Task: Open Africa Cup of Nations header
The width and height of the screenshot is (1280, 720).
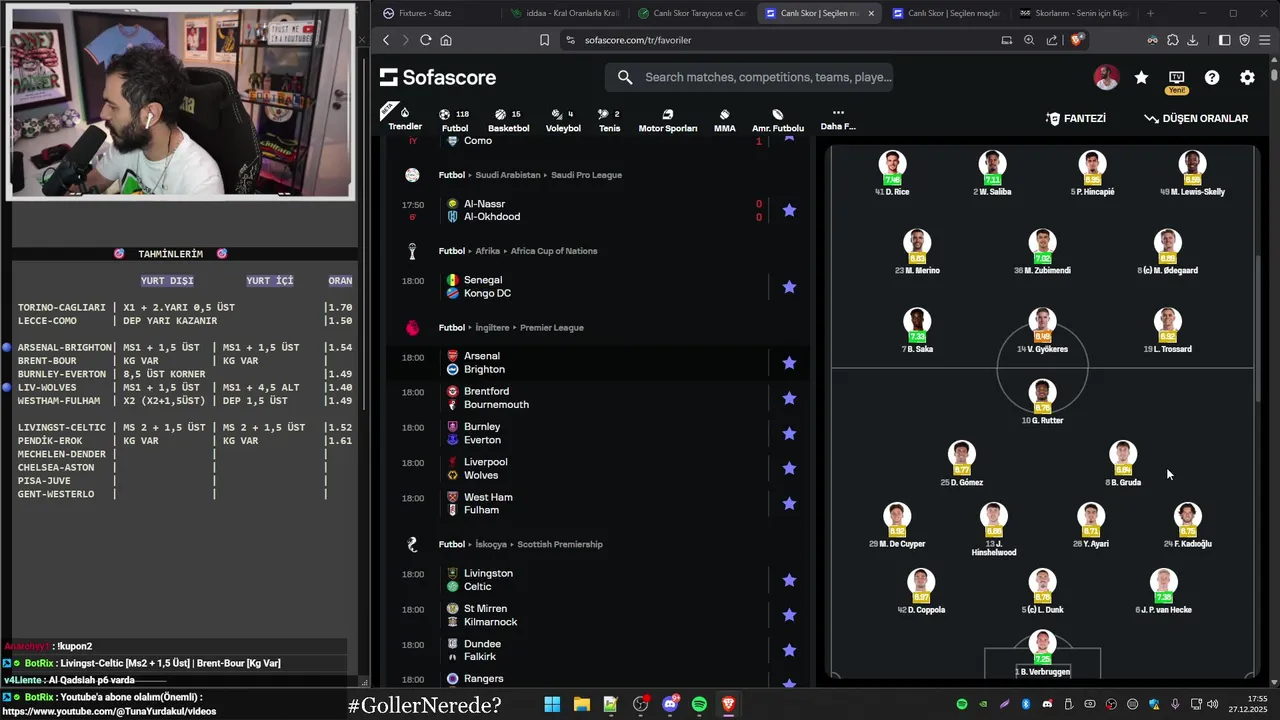Action: 553,251
